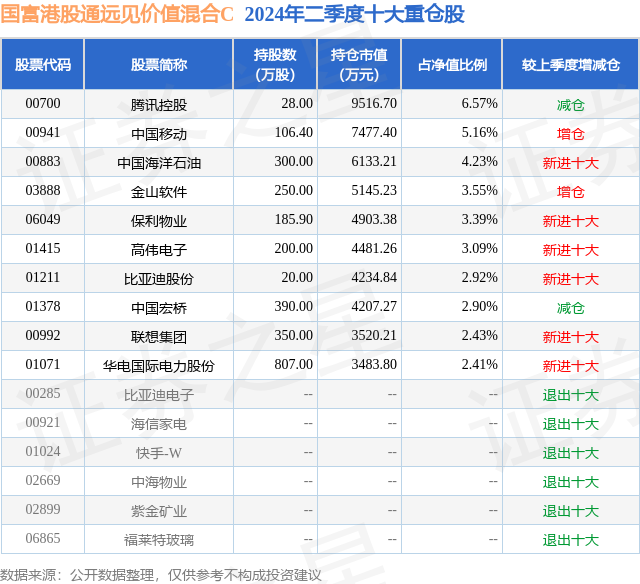Click market value 4481.26

[374, 249]
